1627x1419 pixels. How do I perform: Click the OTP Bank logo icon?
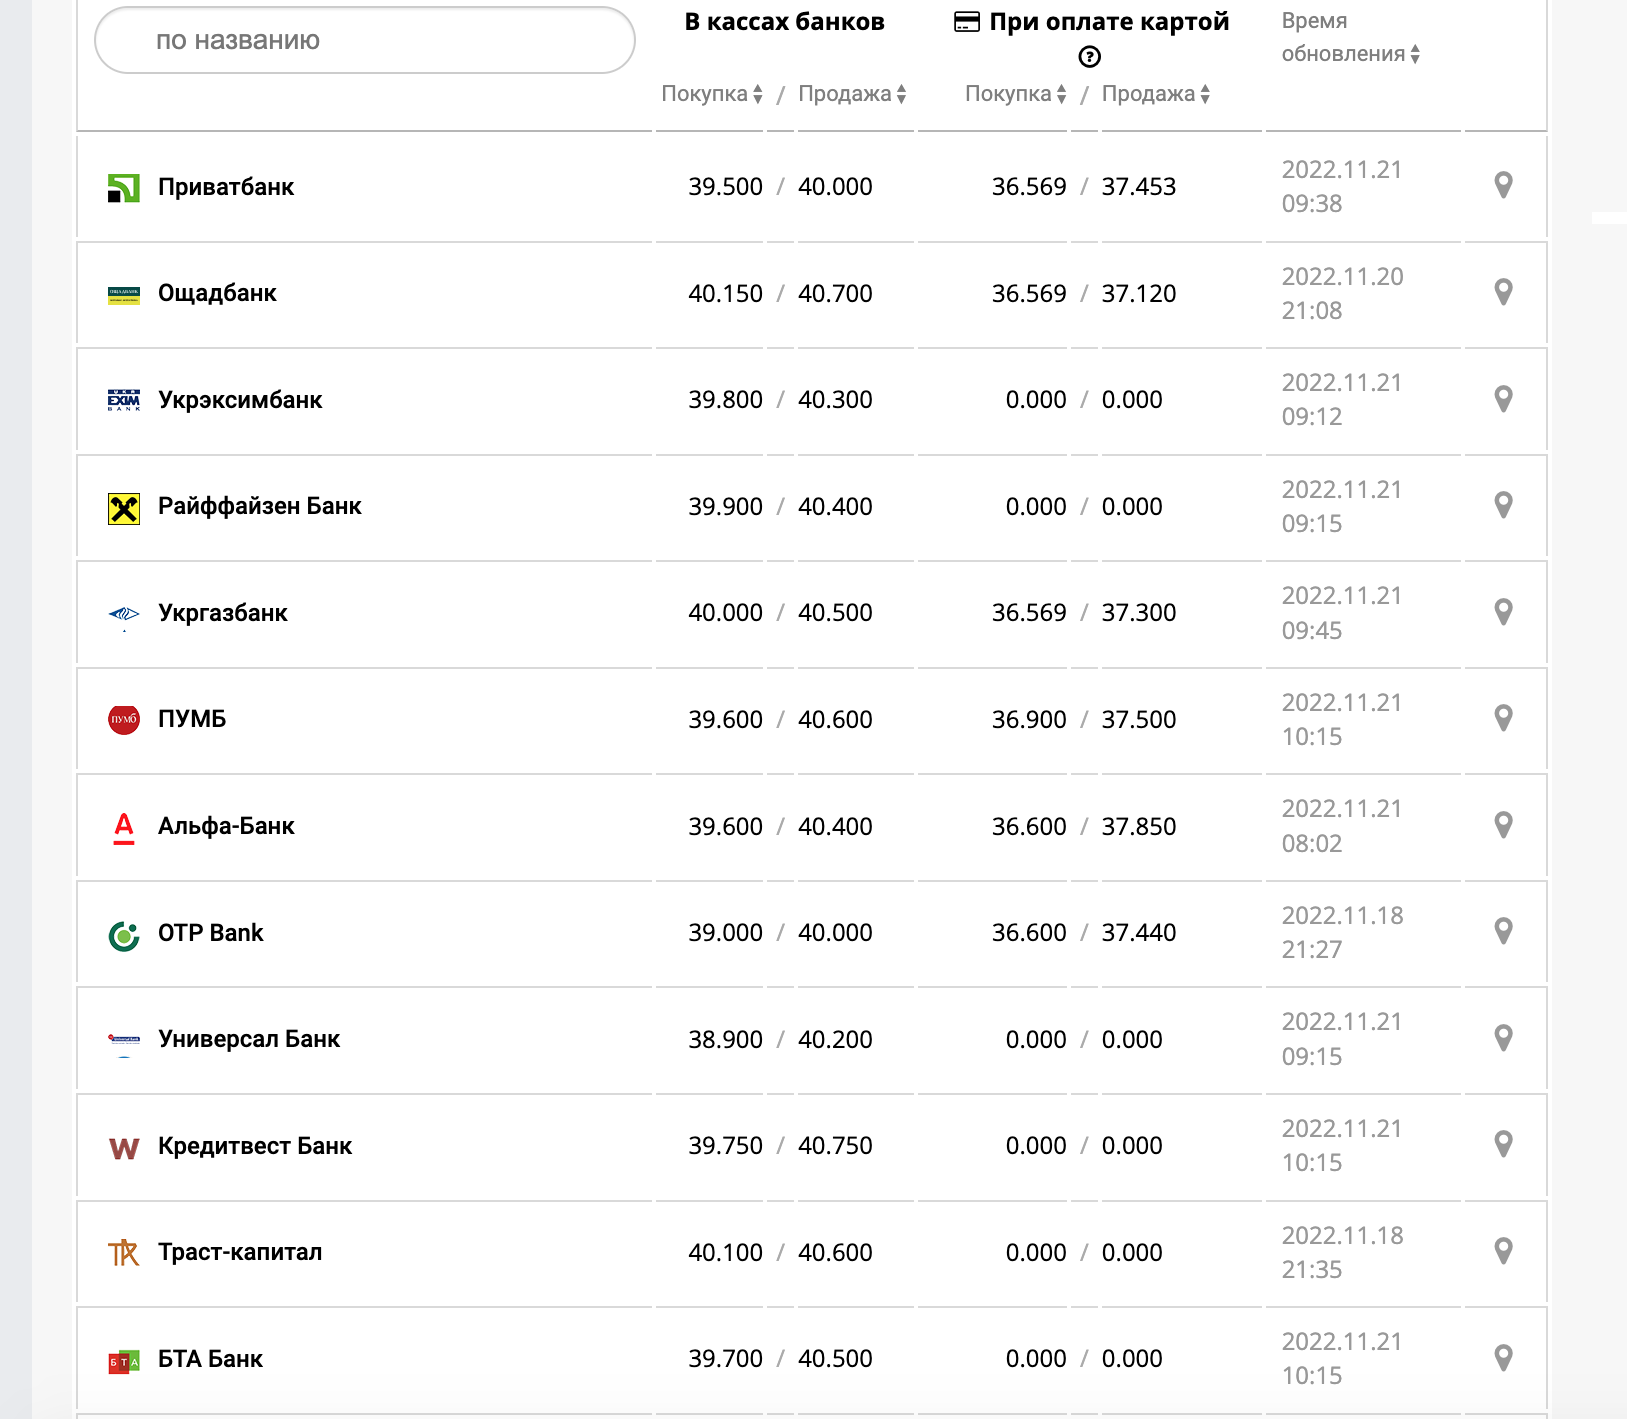tap(124, 935)
